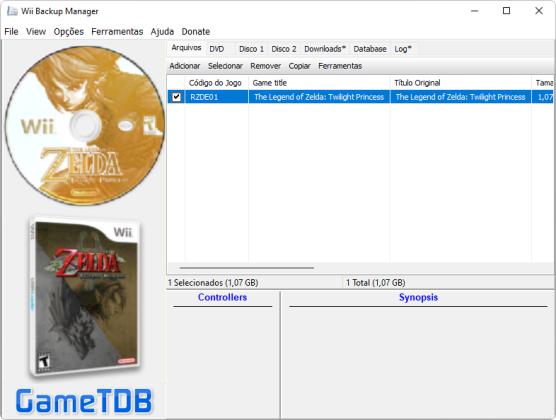Switch to the Disco 1 tab
The image size is (556, 420).
pyautogui.click(x=251, y=49)
